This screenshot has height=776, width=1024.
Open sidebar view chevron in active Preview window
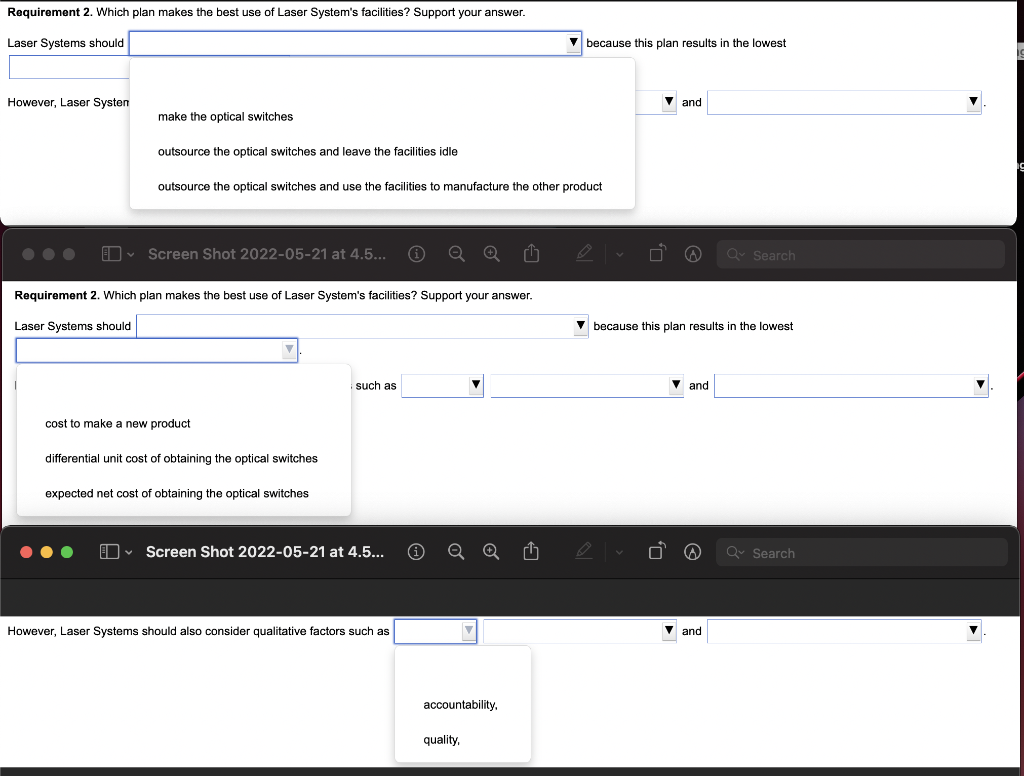point(129,553)
